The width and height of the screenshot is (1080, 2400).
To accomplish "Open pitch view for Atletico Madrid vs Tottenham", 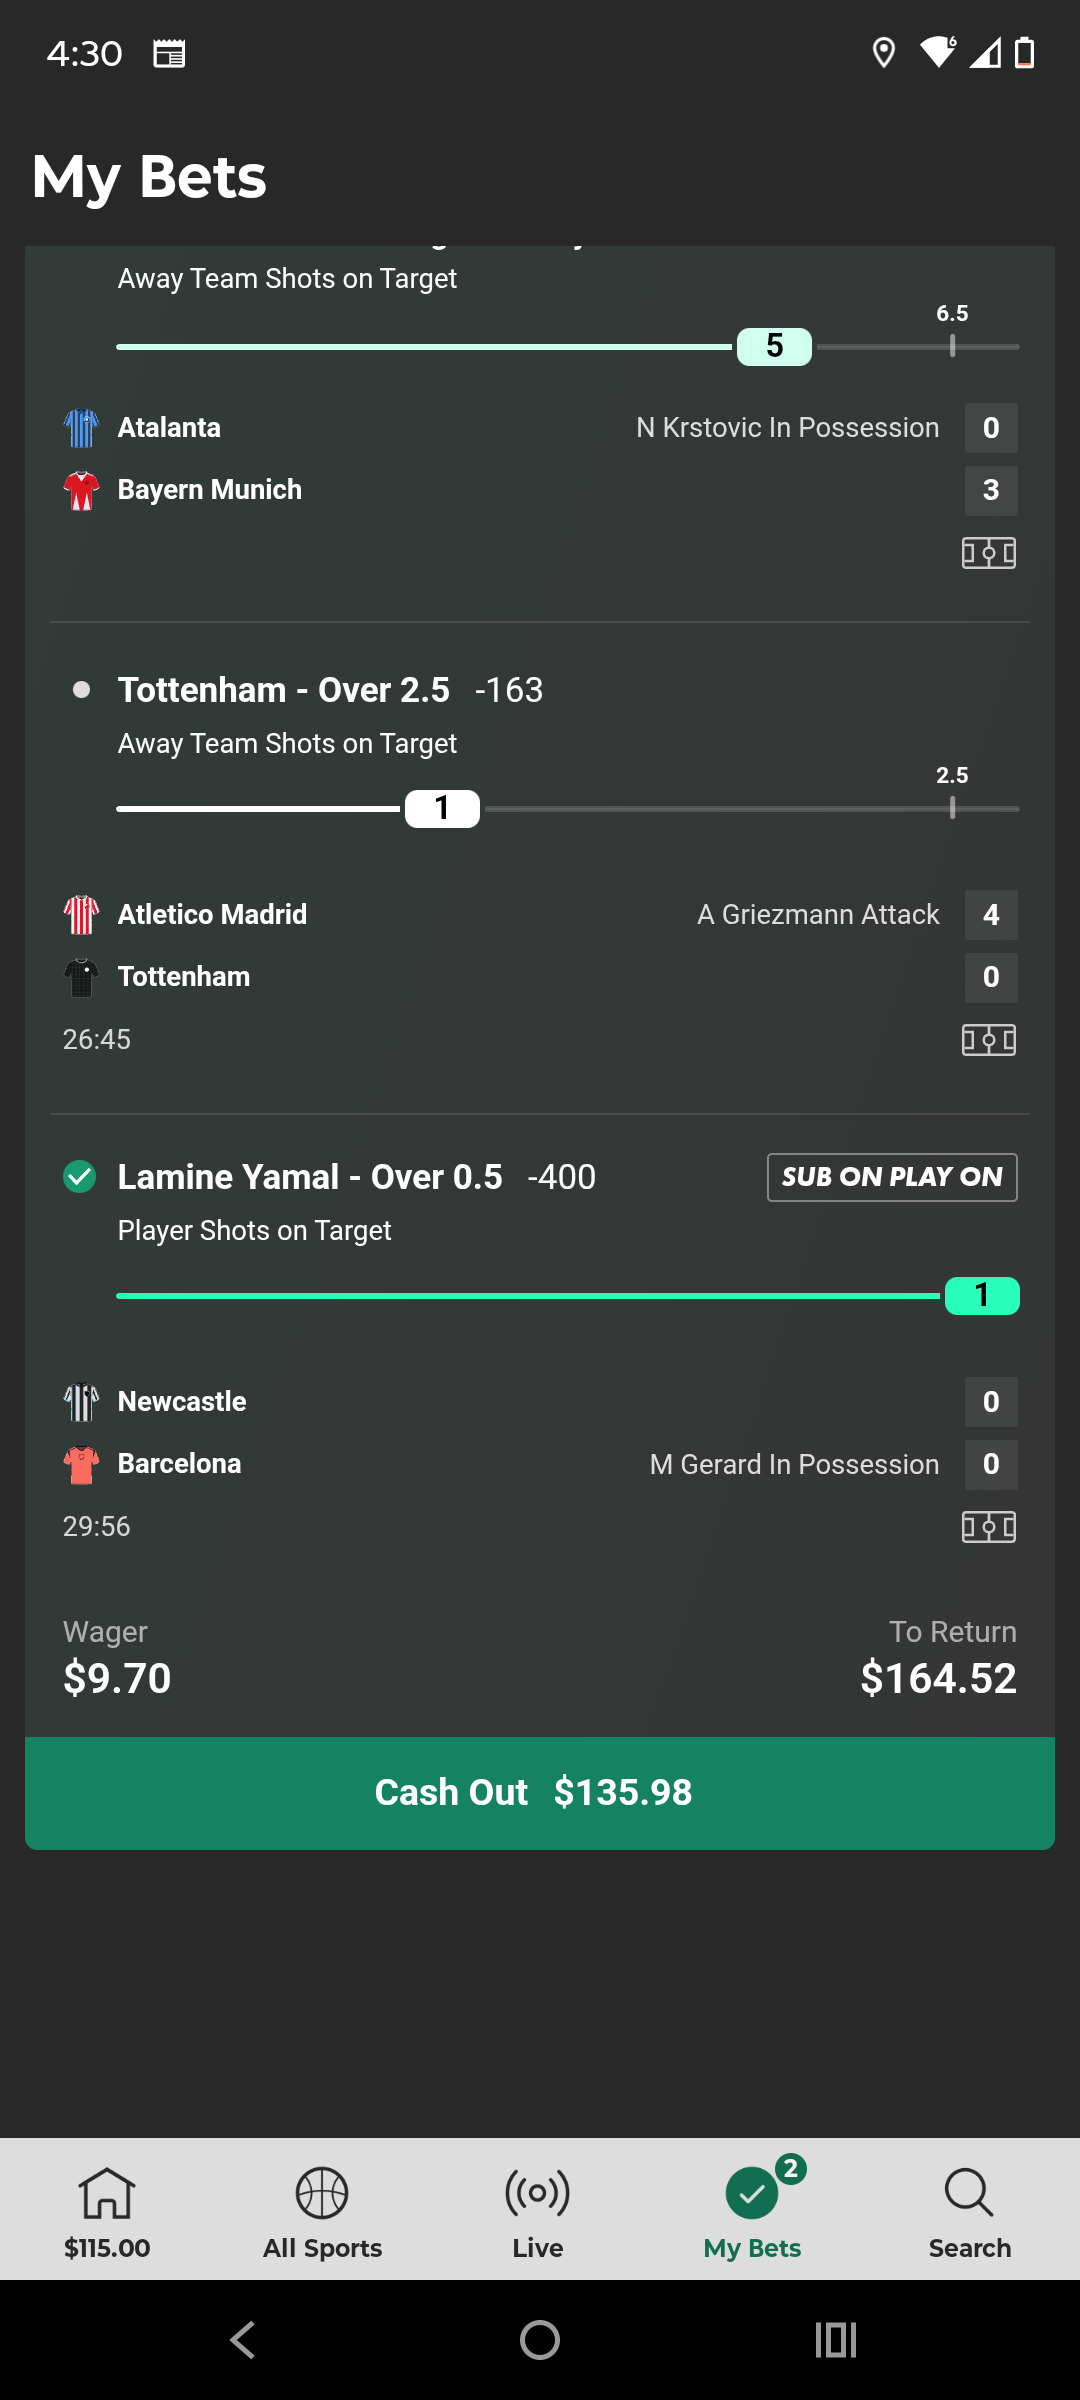I will (989, 1040).
